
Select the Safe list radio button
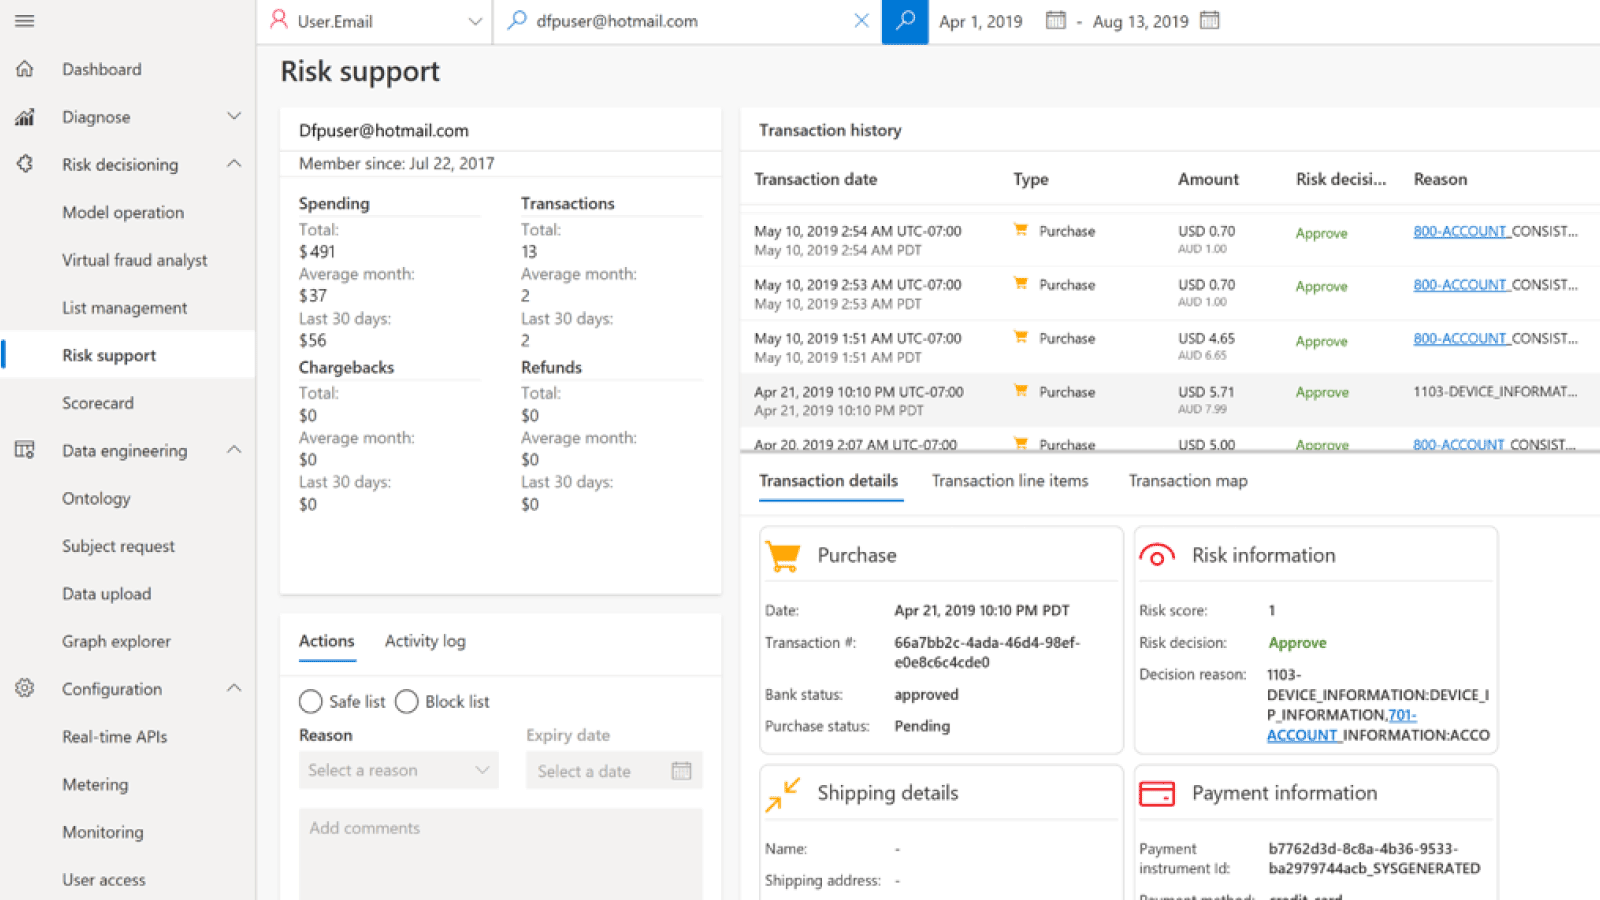(311, 701)
